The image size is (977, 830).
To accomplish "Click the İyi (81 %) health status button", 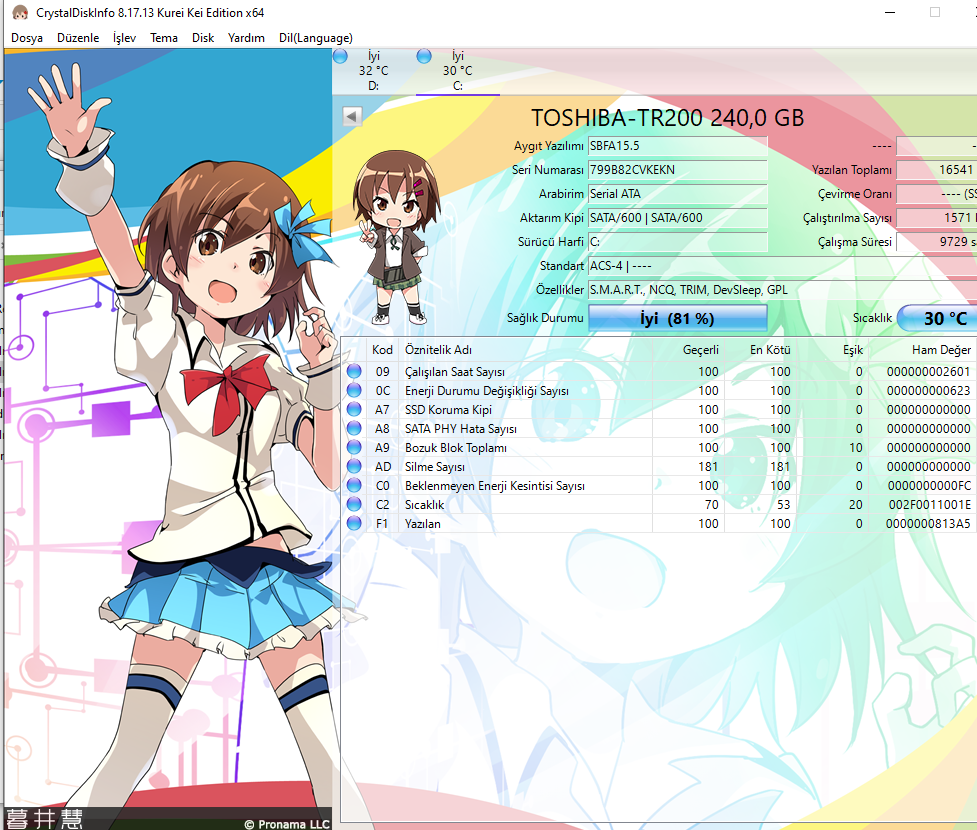I will (x=677, y=318).
